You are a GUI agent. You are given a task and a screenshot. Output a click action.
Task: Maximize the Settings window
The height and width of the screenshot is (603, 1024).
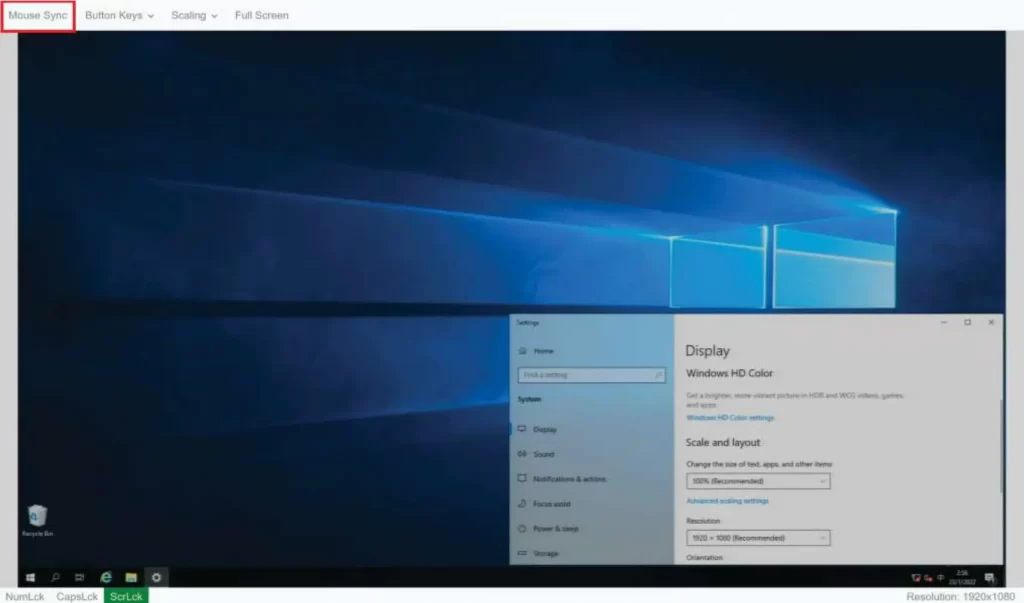967,322
